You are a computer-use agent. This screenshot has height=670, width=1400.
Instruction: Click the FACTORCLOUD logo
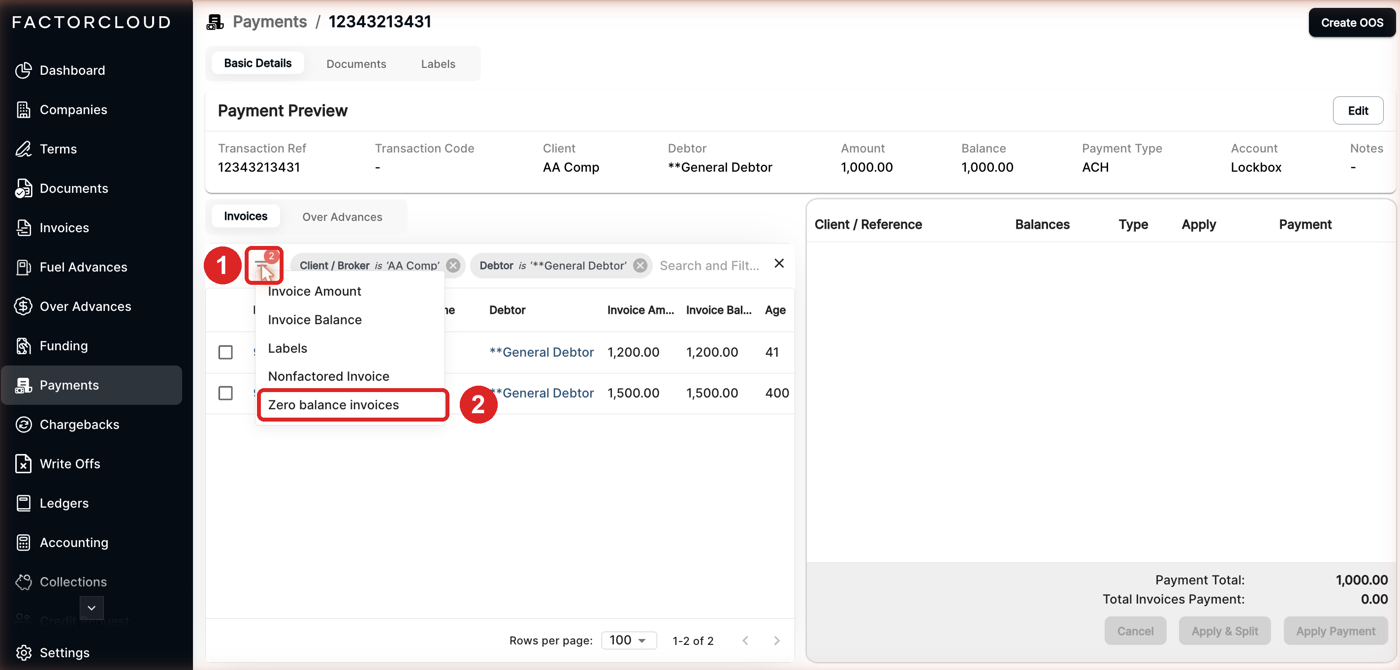[x=91, y=22]
